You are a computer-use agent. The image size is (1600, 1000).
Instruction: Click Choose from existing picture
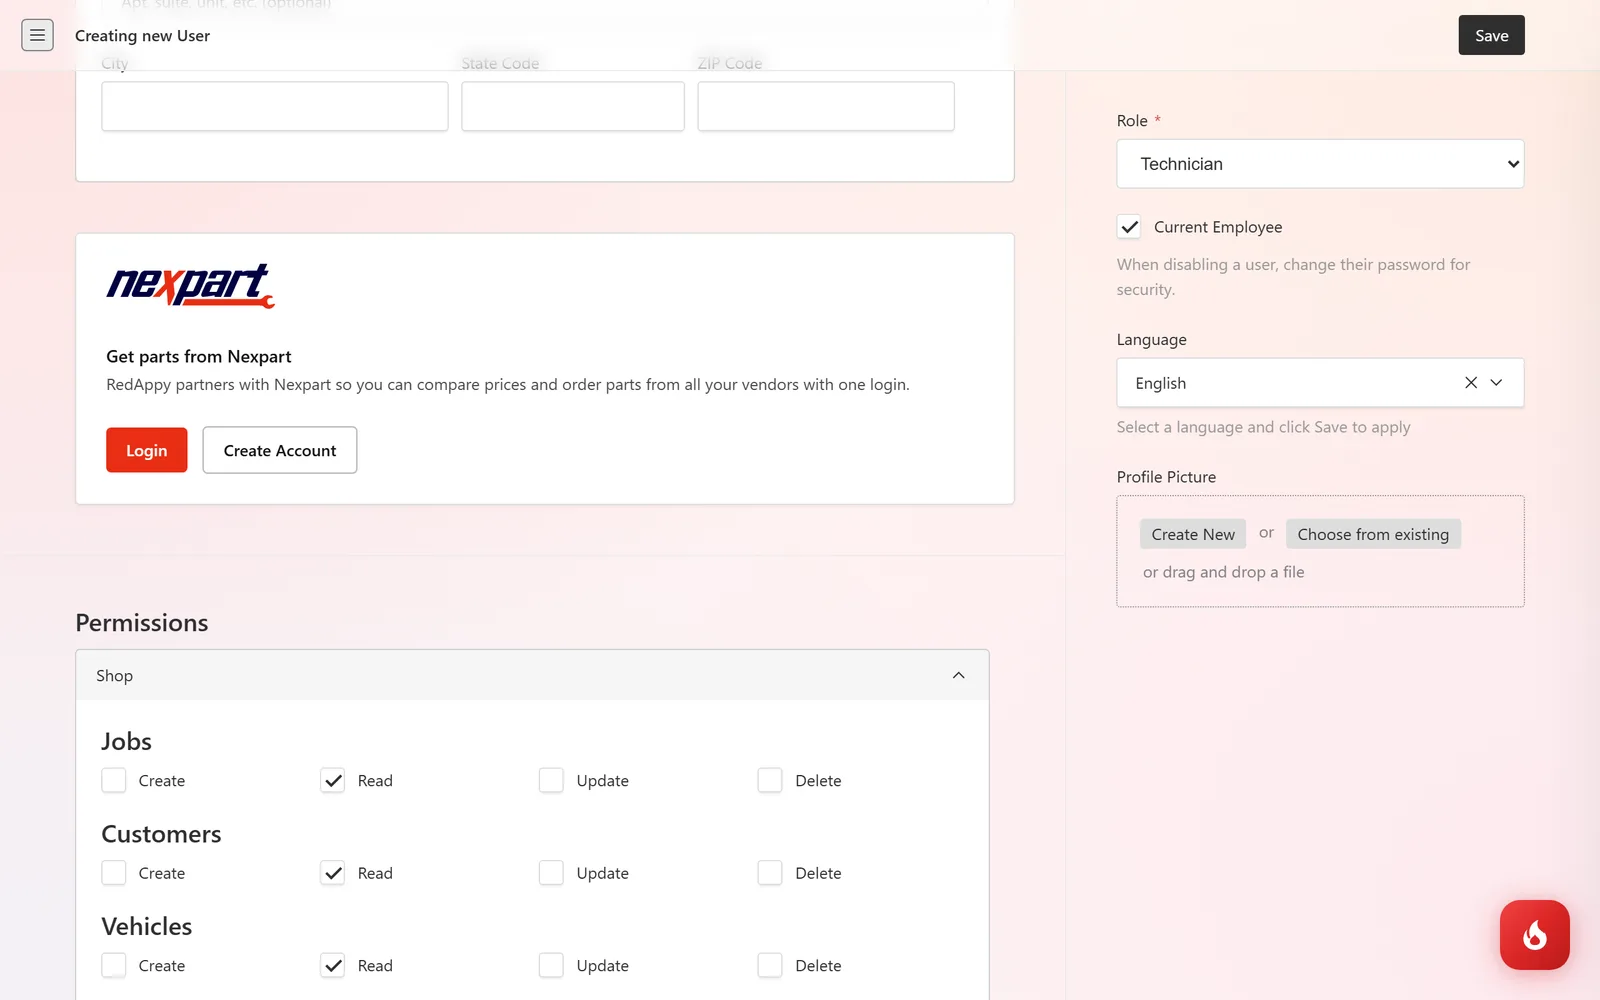[x=1373, y=534]
